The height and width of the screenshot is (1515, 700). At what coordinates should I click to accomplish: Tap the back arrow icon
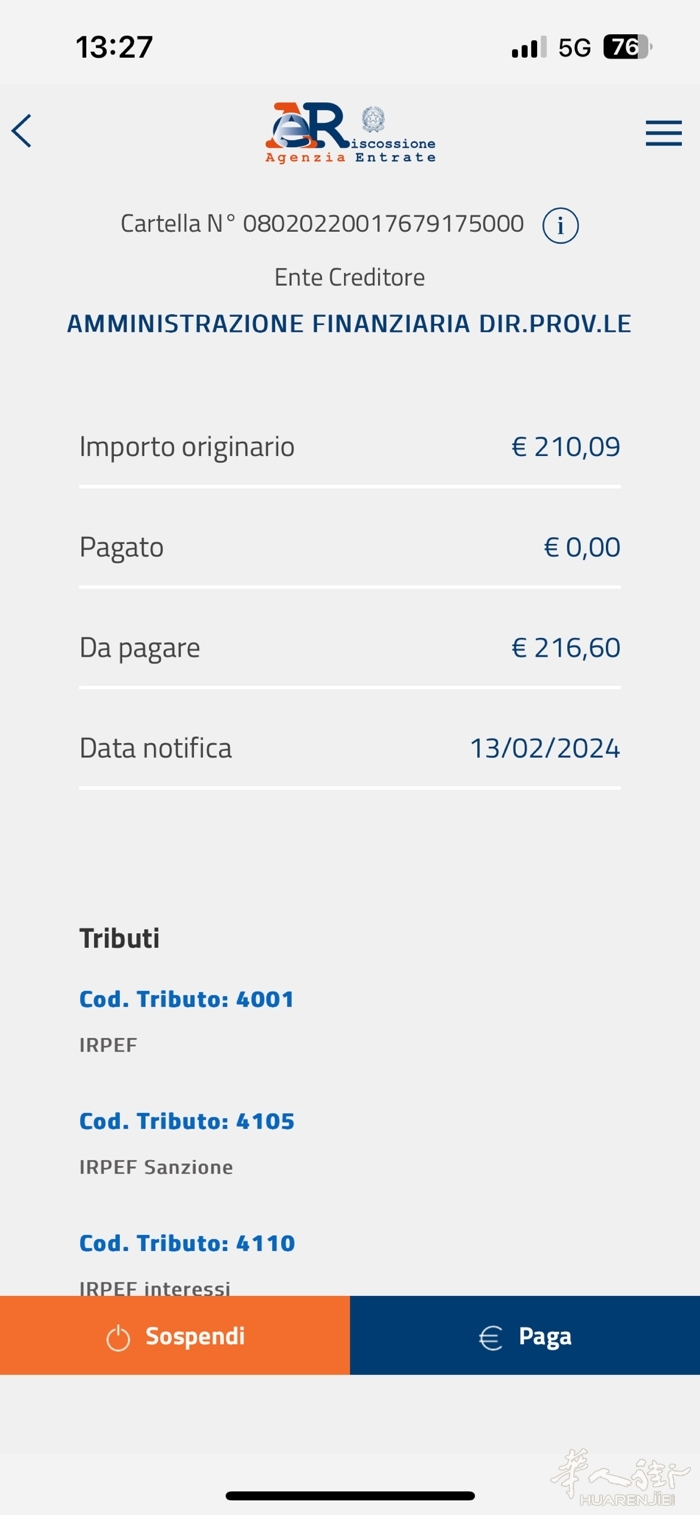[22, 131]
